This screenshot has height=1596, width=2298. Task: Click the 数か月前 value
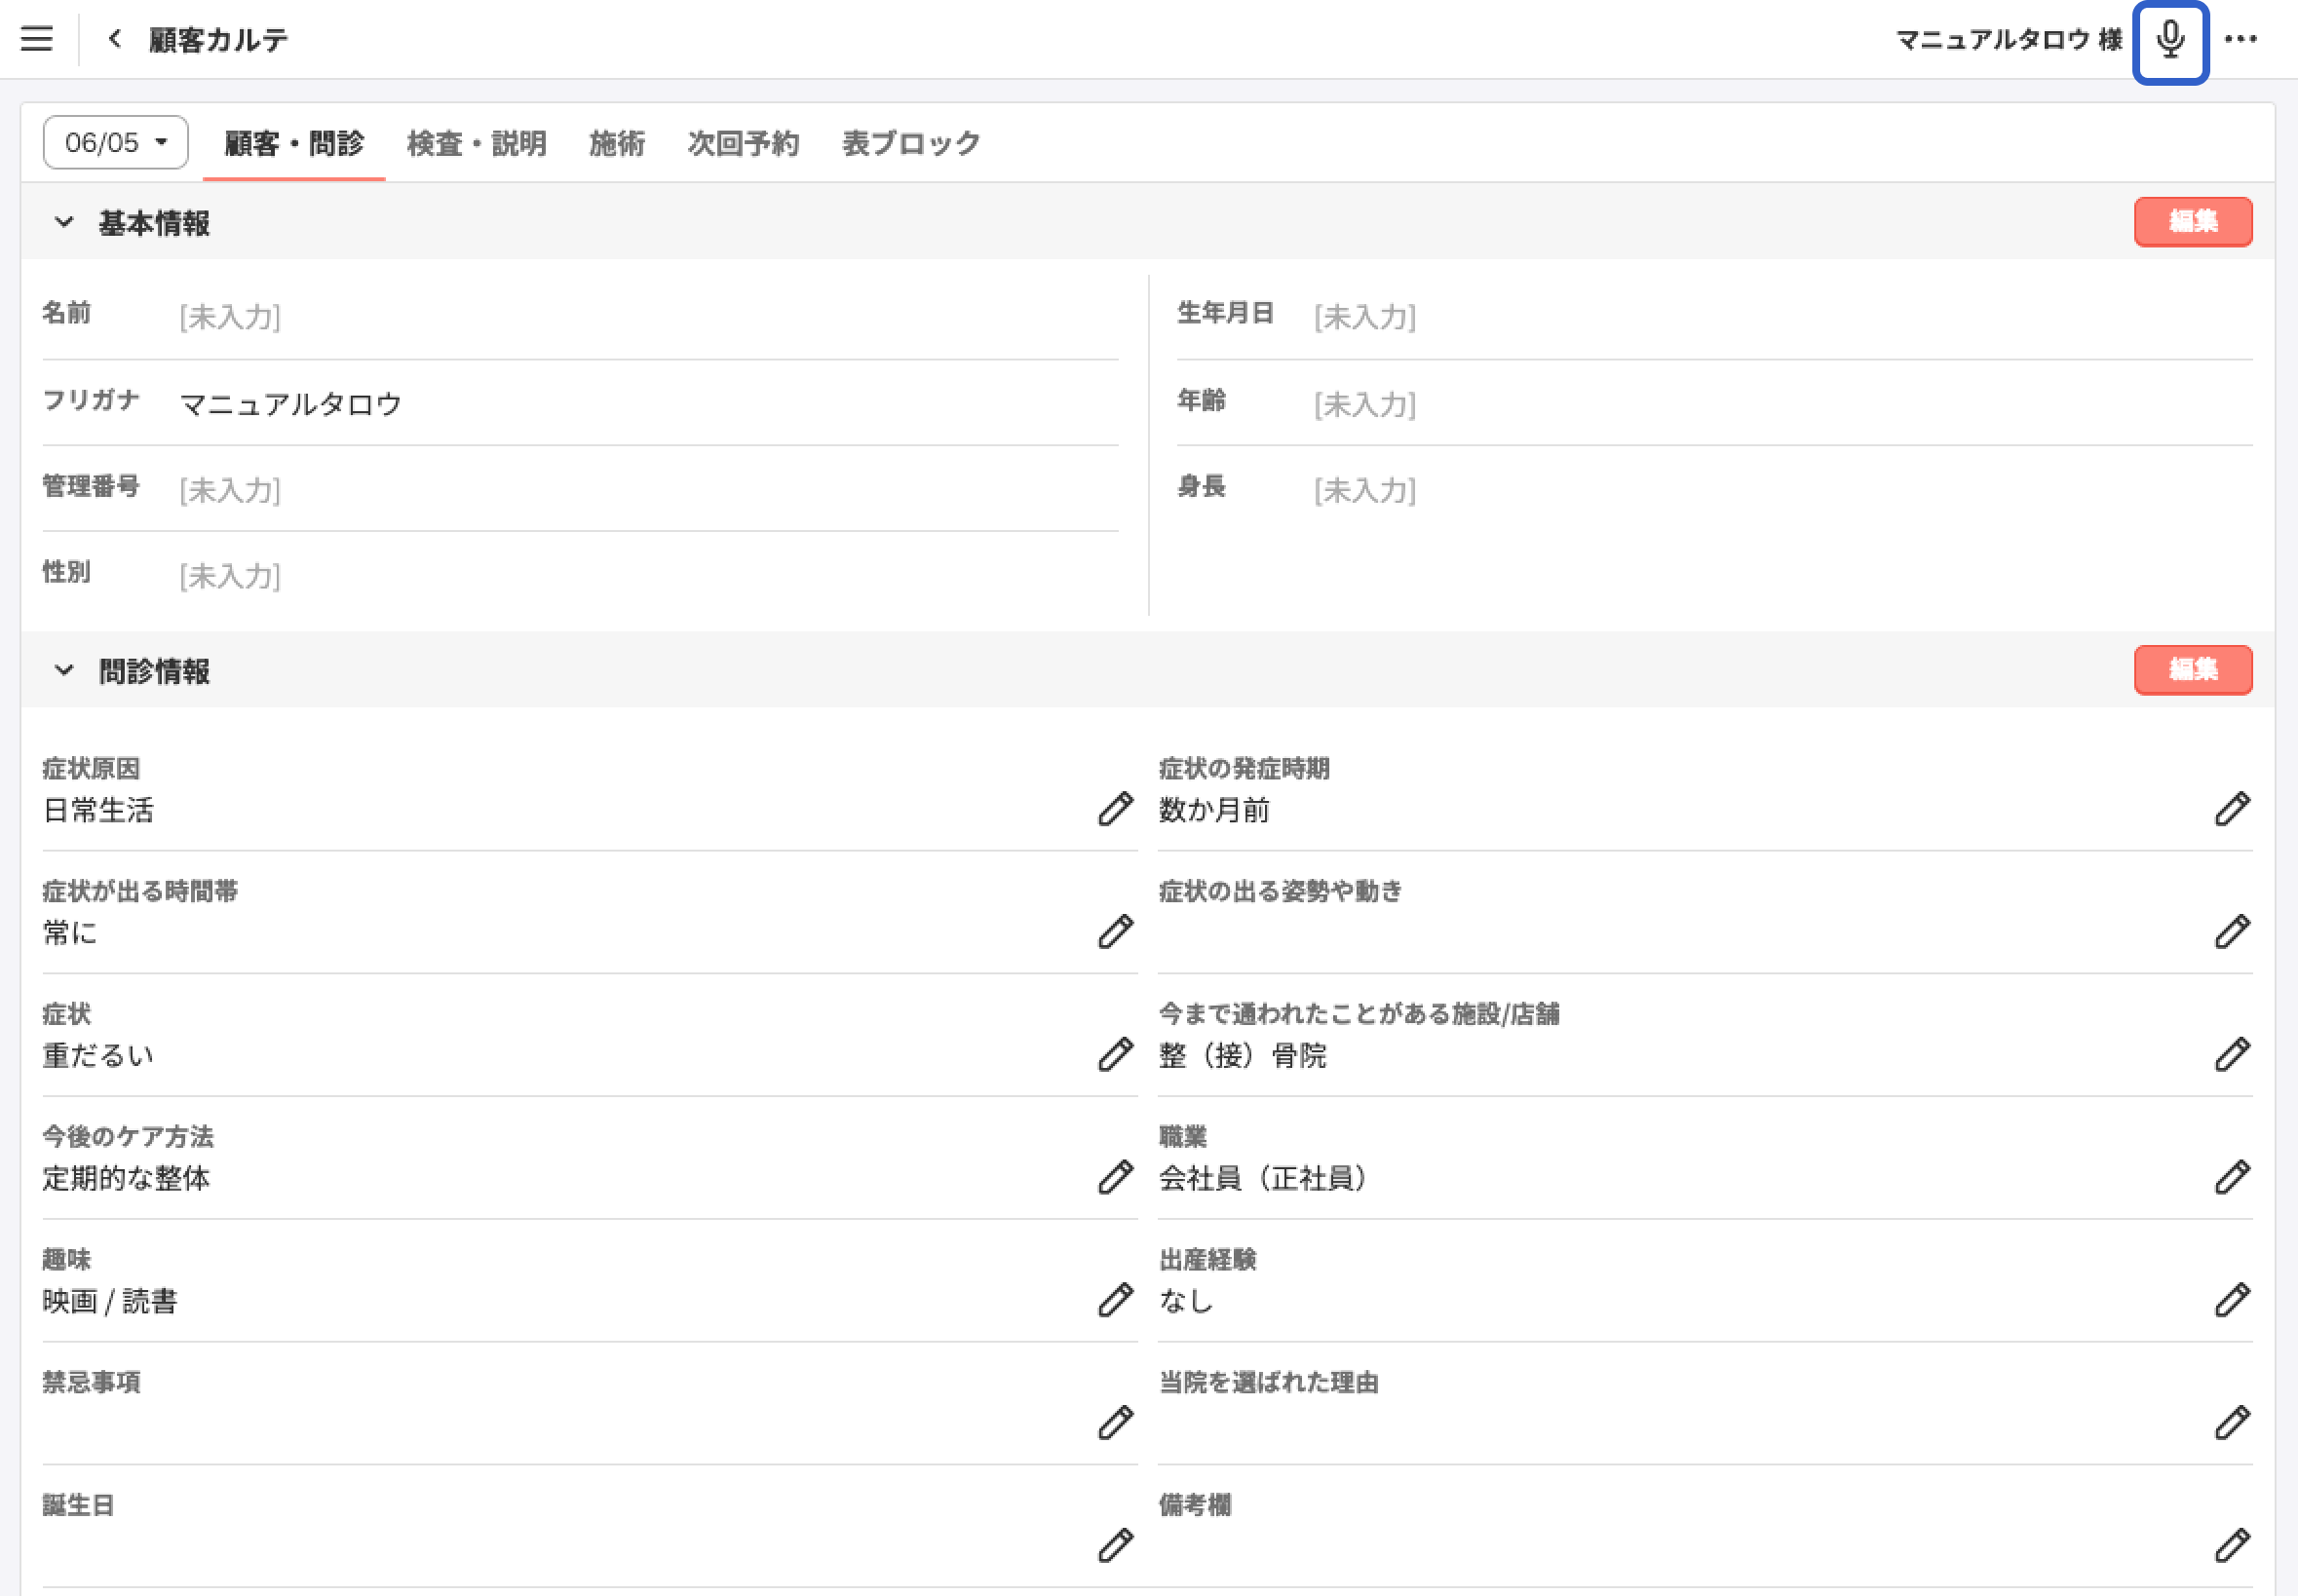coord(1214,810)
